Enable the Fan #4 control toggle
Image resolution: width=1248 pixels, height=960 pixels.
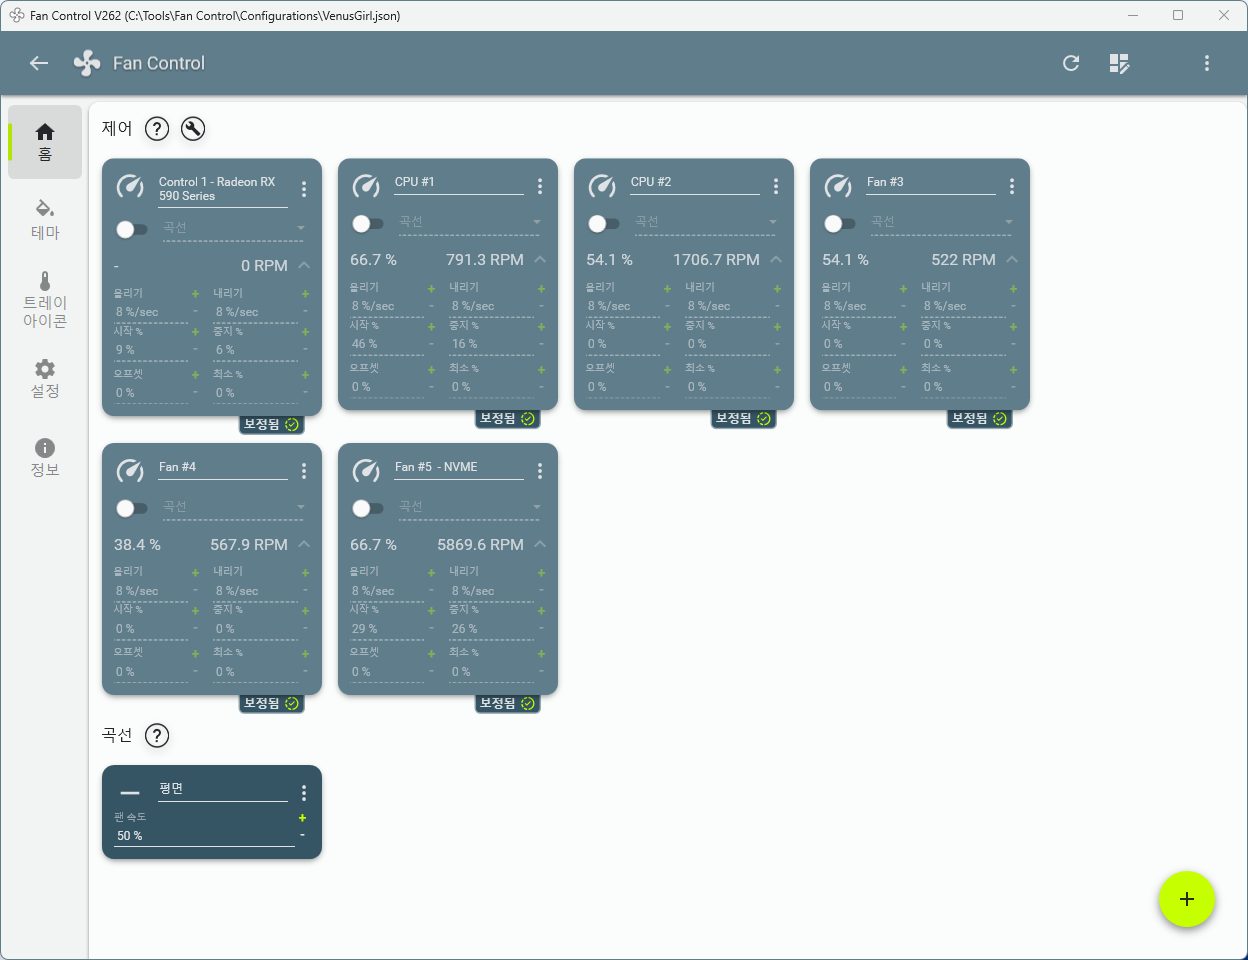pos(131,509)
